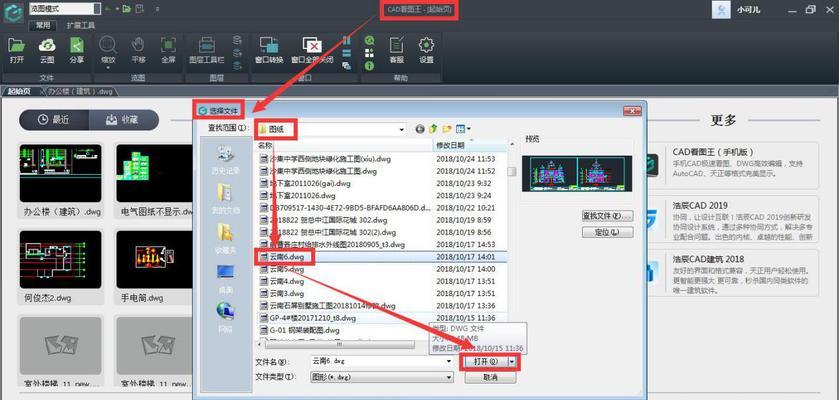
Task: Expand the 文件类型 dropdown
Action: [449, 377]
